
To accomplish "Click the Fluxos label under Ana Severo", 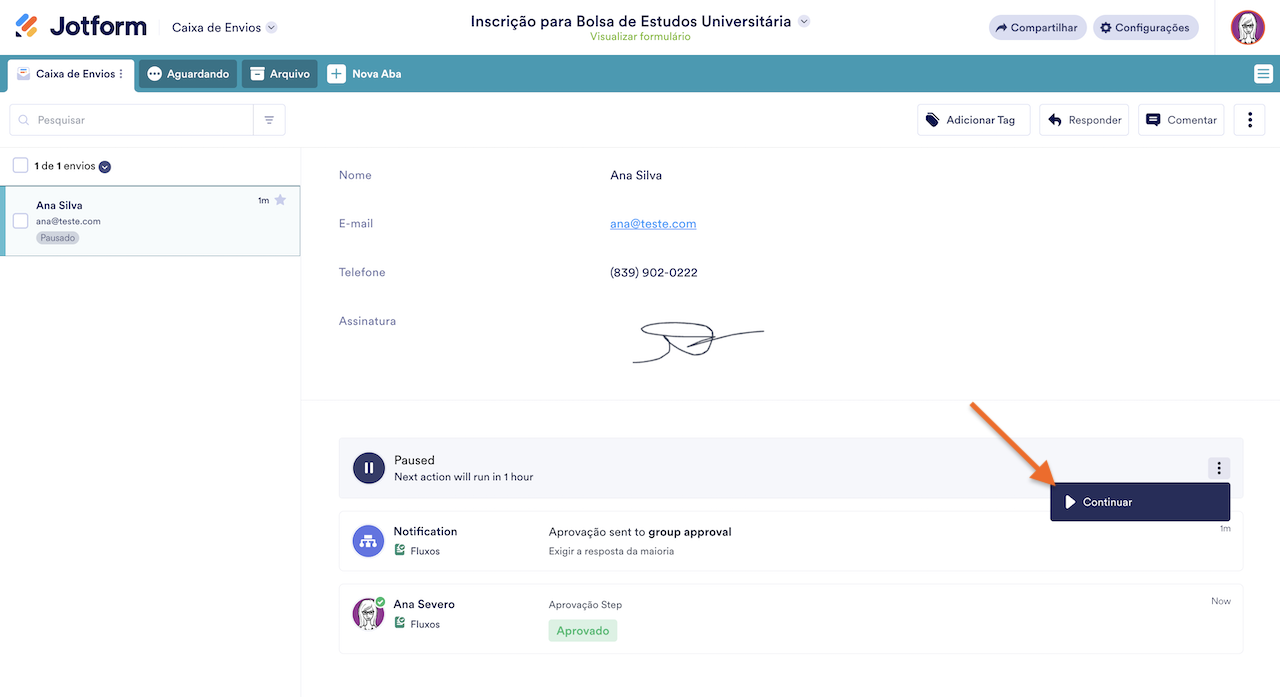I will click(425, 624).
